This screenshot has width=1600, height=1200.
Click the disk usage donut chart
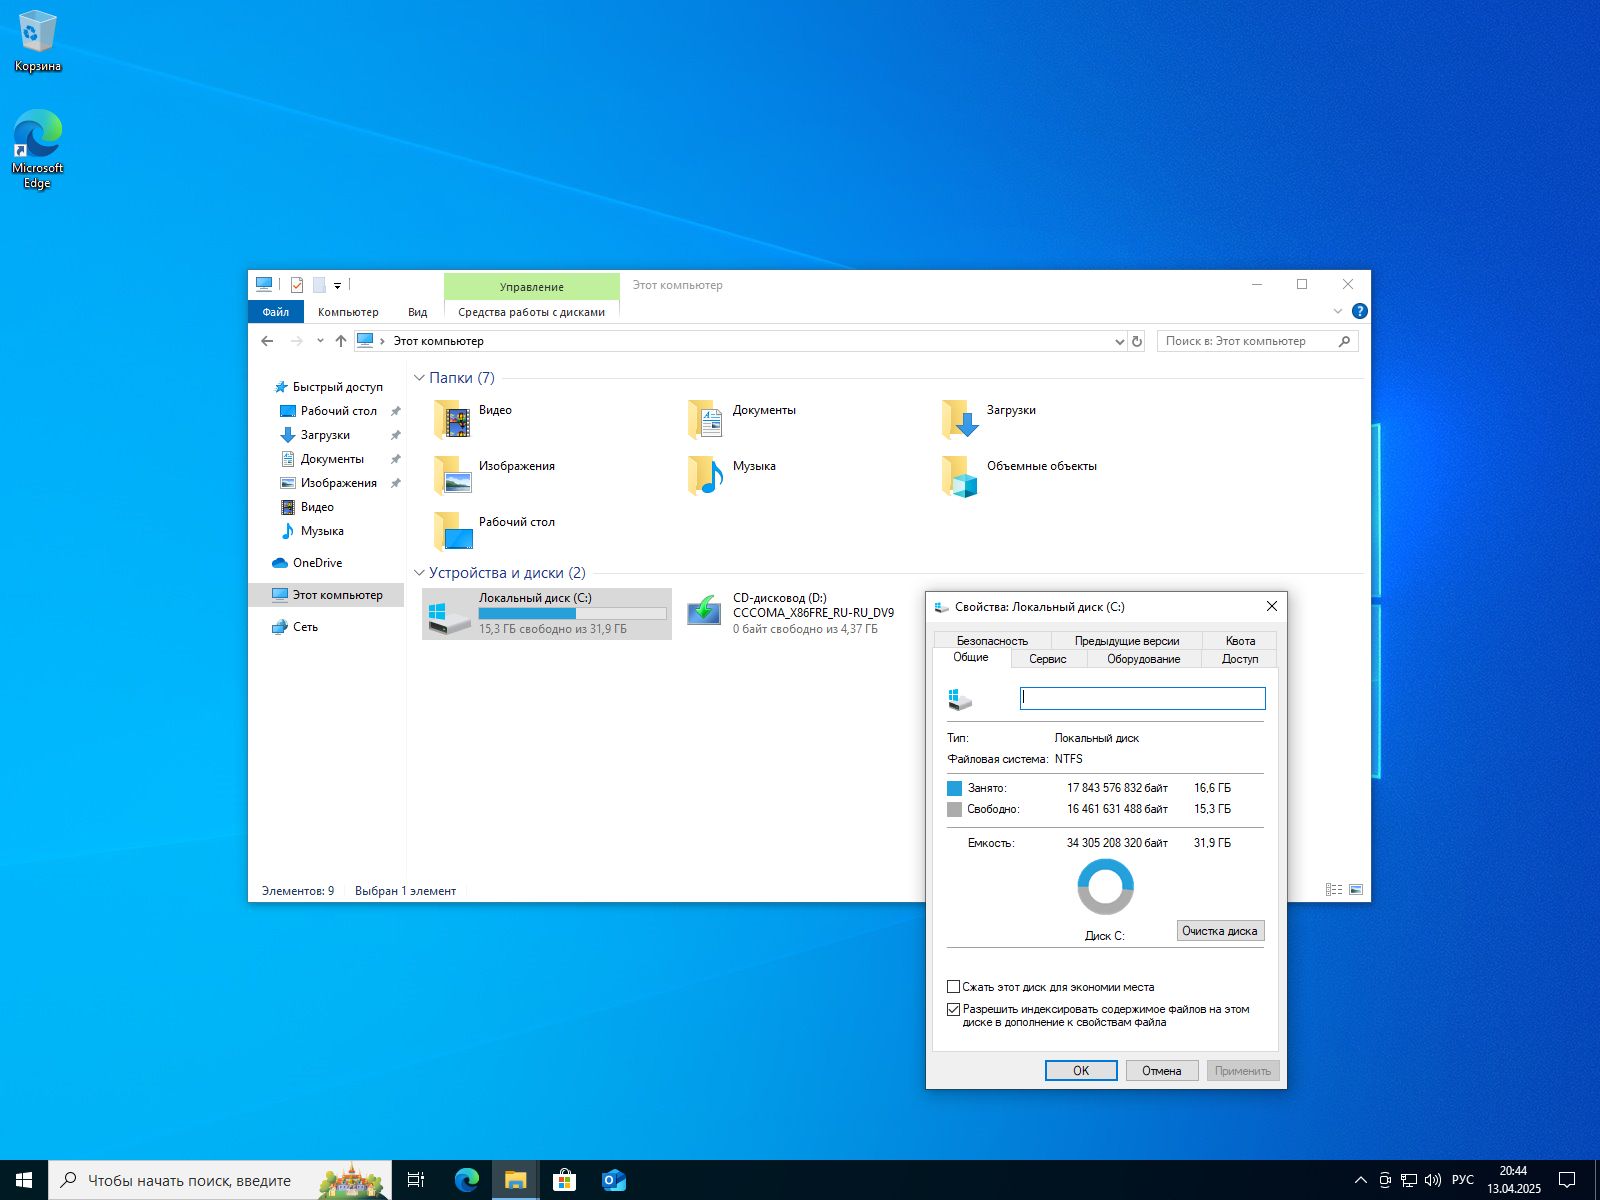click(1105, 886)
